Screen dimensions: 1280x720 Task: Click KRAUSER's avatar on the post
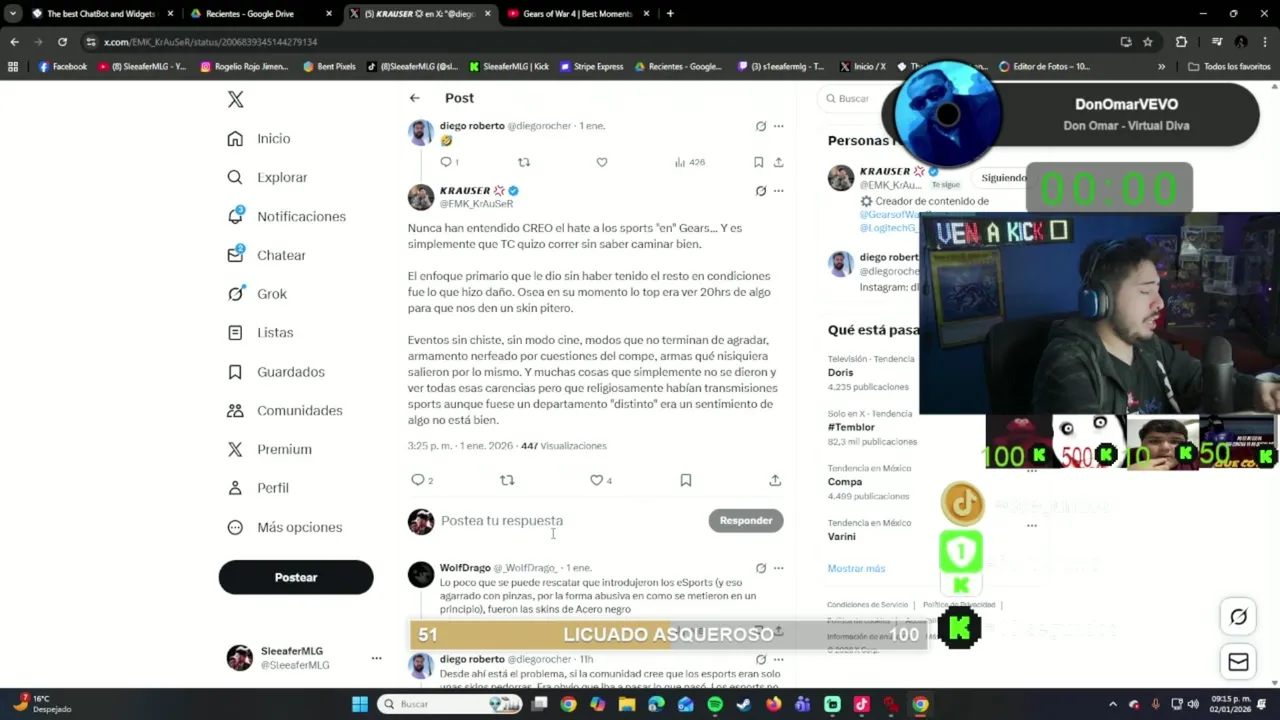421,197
